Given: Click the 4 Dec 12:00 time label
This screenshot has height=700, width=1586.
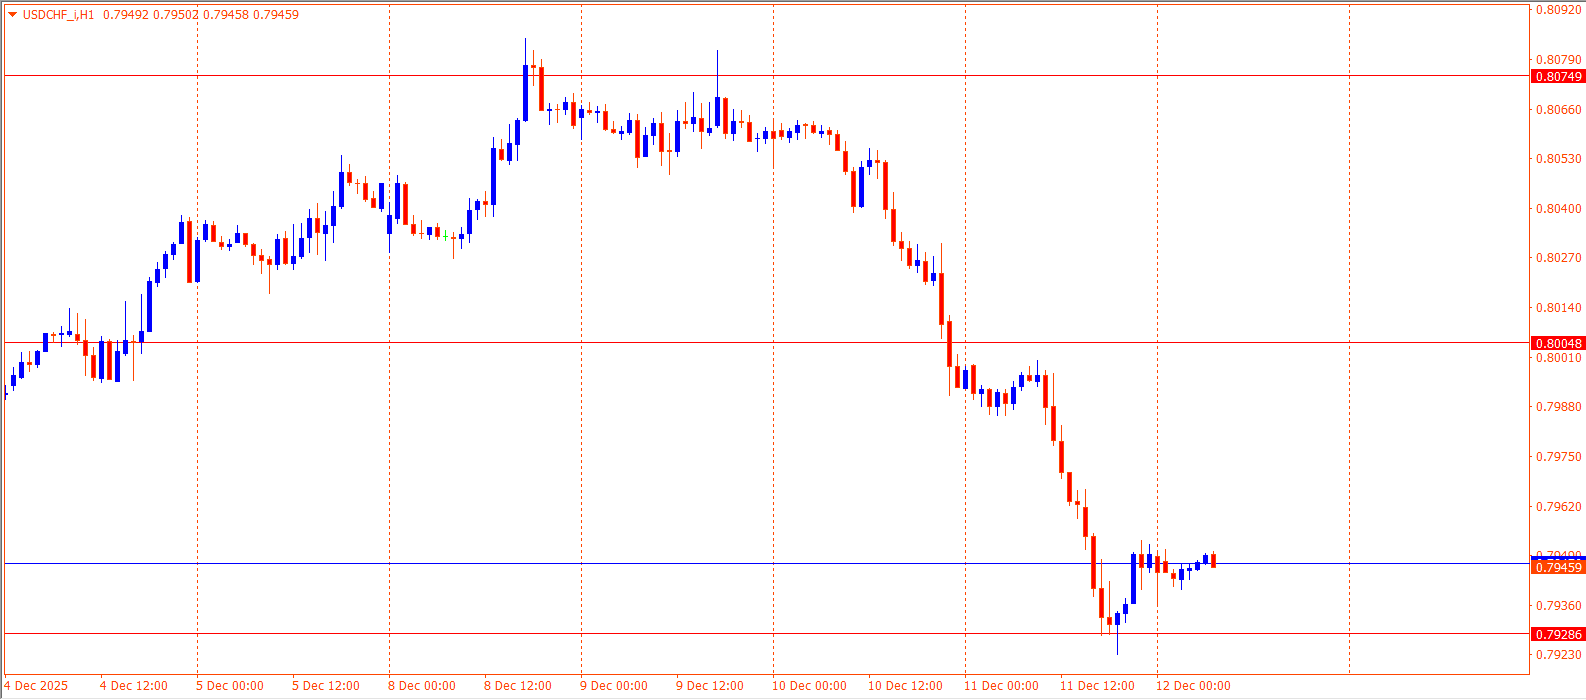Looking at the screenshot, I should tap(134, 686).
